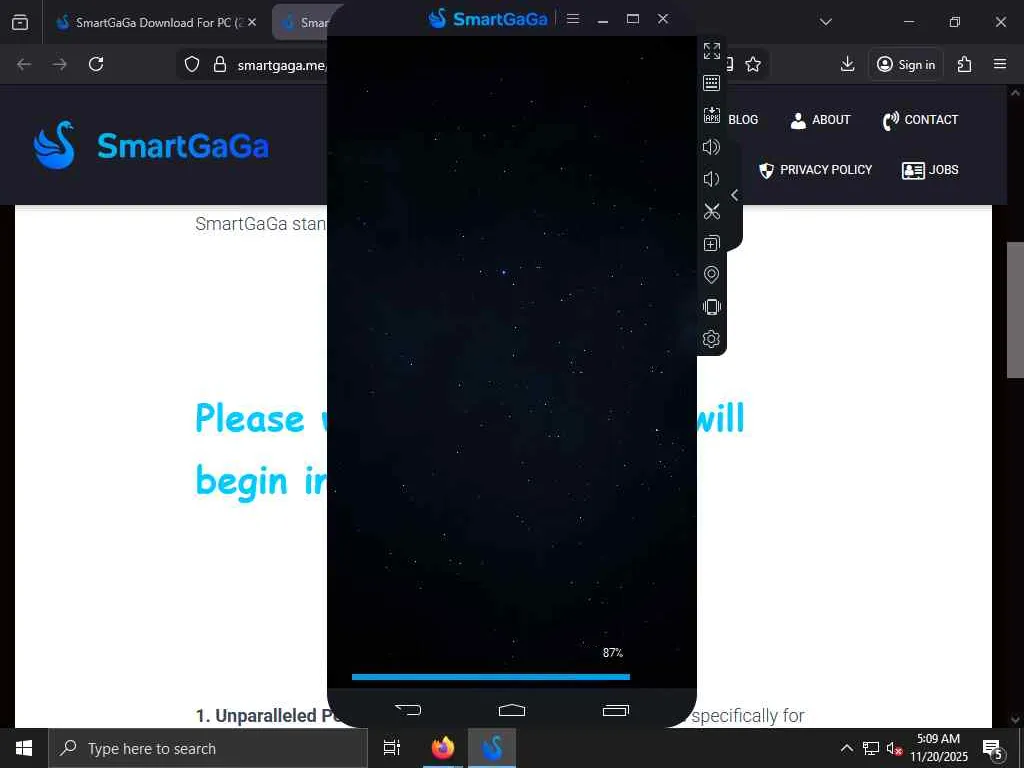Toggle SmartGaGa fullscreen mode icon
The image size is (1024, 768).
point(711,51)
